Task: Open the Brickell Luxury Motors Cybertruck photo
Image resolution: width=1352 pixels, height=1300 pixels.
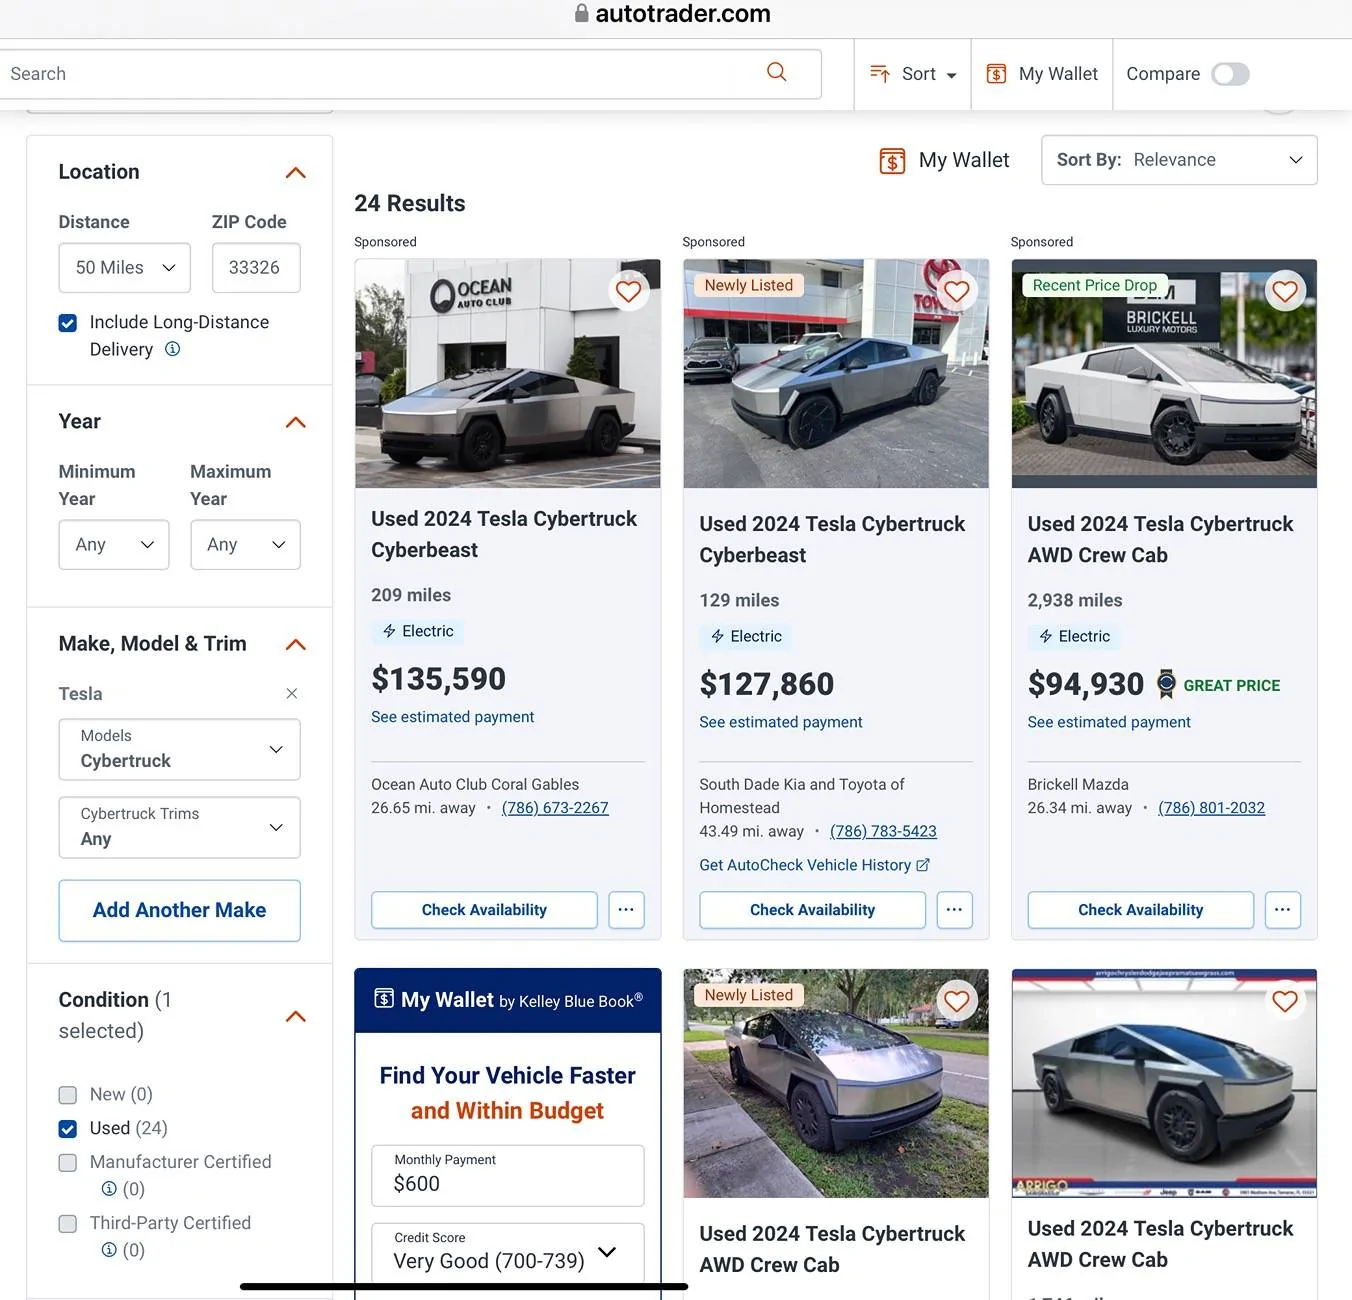Action: click(x=1164, y=374)
